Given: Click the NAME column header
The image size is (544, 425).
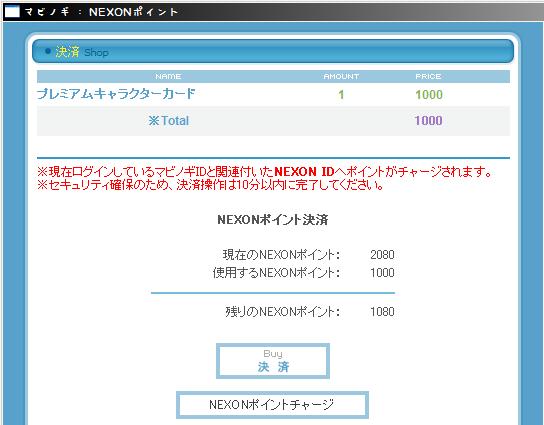Looking at the screenshot, I should coord(168,76).
